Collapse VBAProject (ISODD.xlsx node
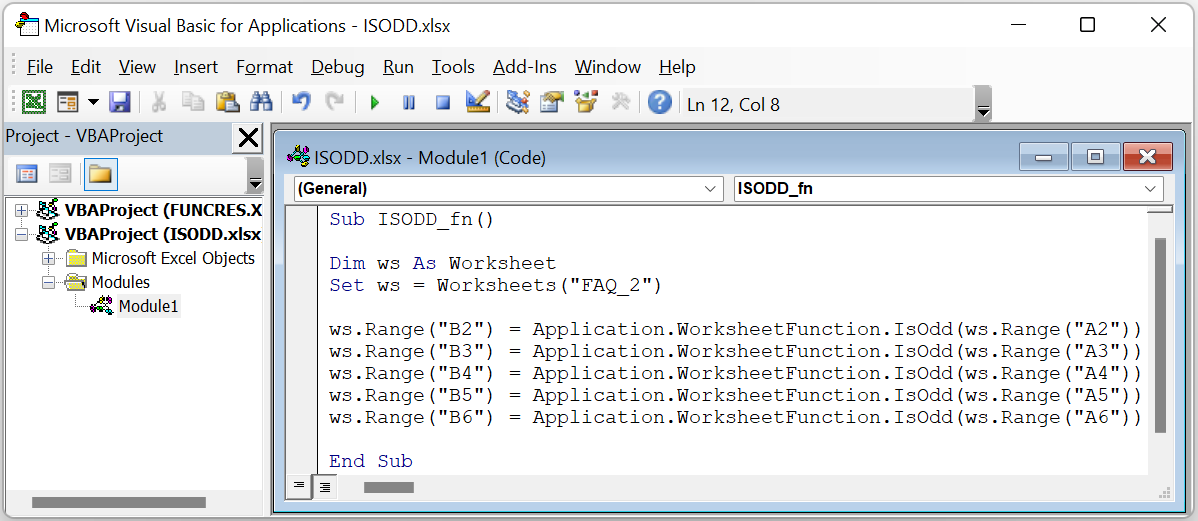1198x521 pixels. (21, 234)
